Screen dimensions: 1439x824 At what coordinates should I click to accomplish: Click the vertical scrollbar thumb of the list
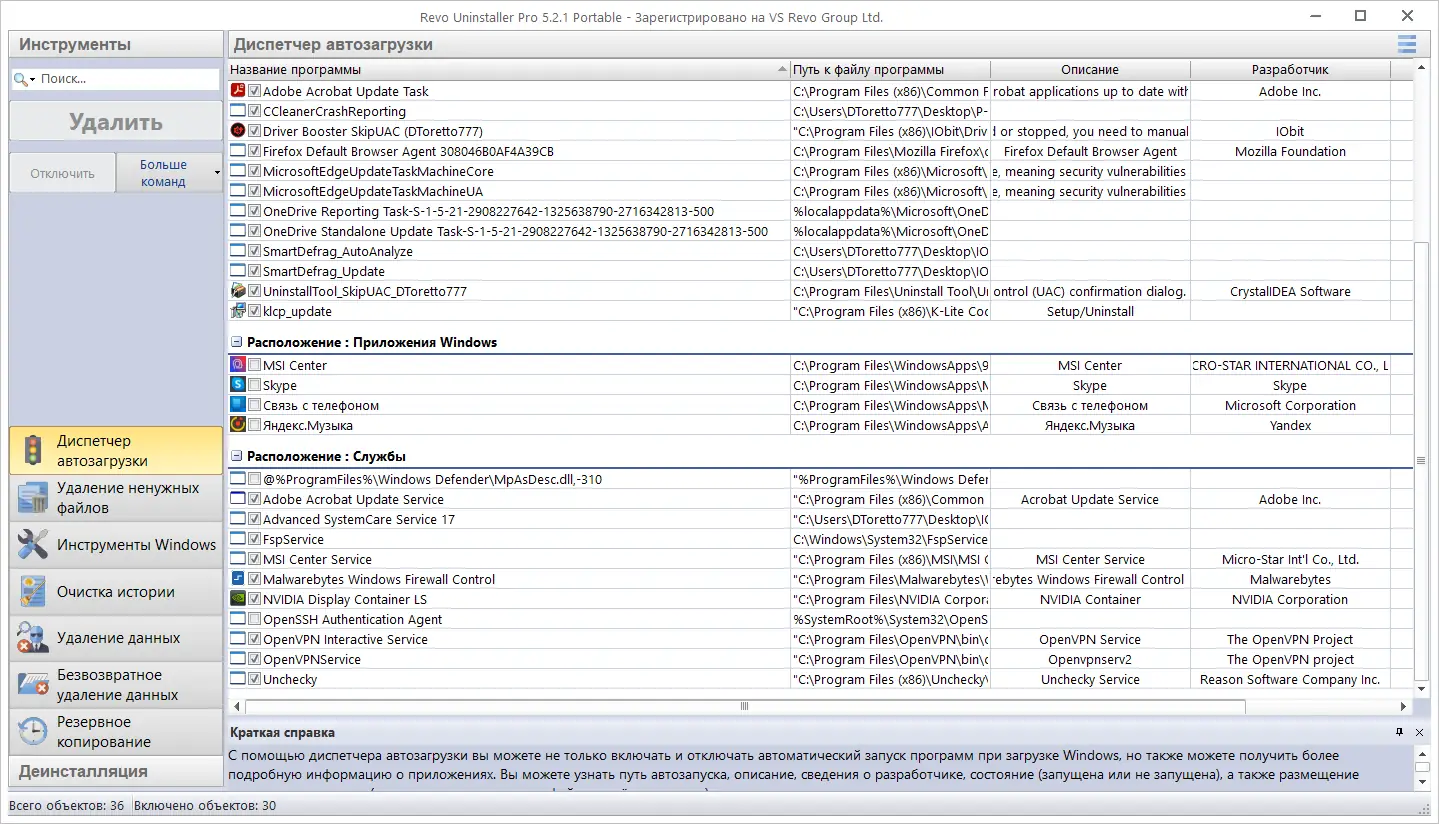[1421, 460]
